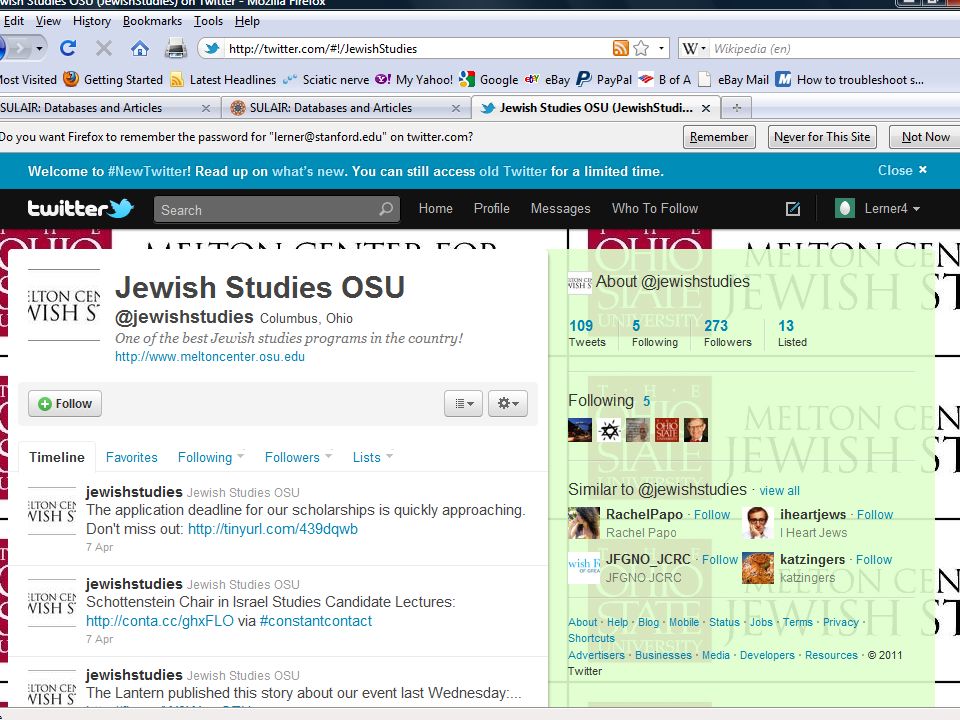Open the History menu
The height and width of the screenshot is (720, 960).
click(92, 21)
